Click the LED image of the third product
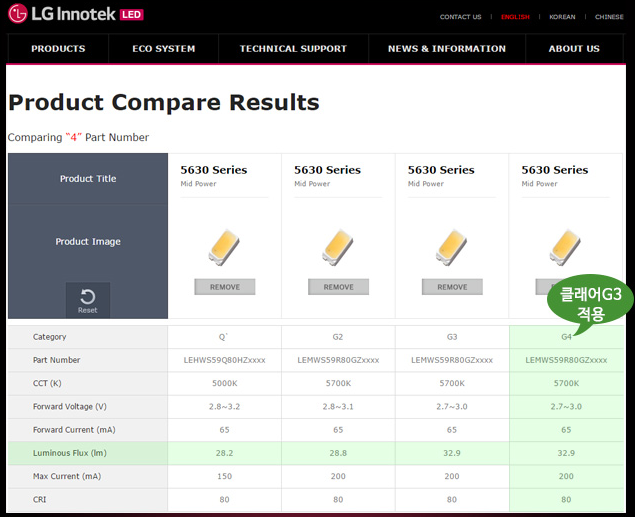The height and width of the screenshot is (517, 635). pyautogui.click(x=452, y=248)
